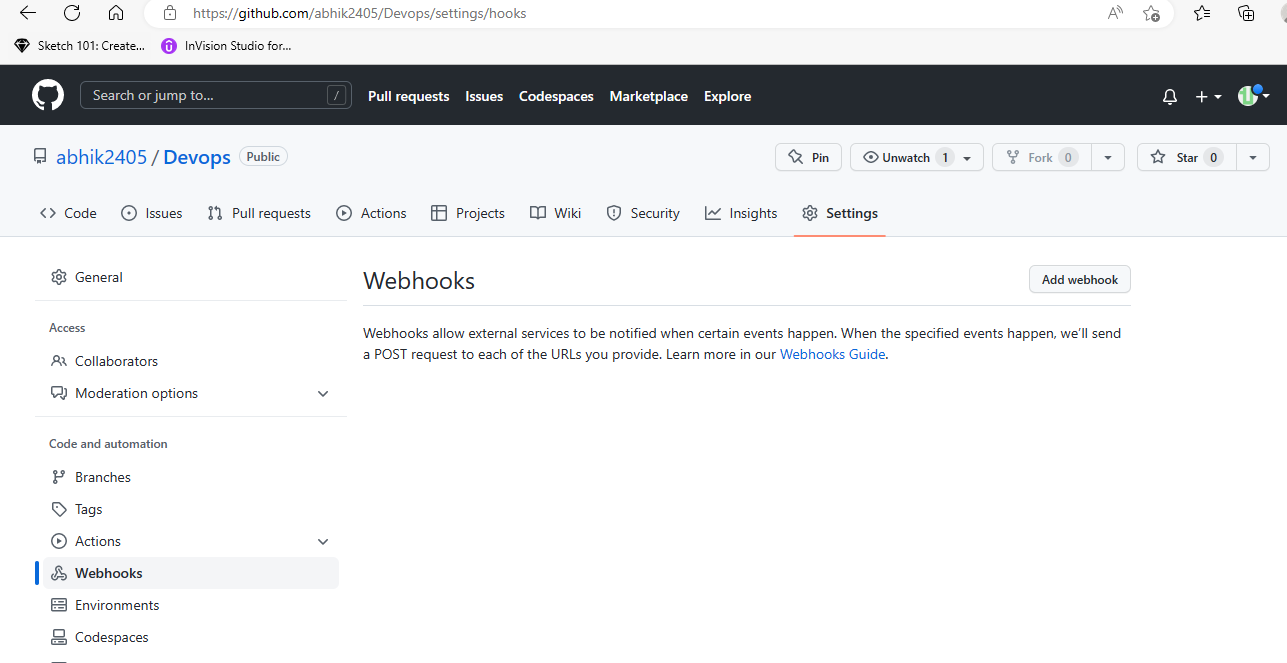Open browser collections panel
Image resolution: width=1287 pixels, height=663 pixels.
click(x=1246, y=13)
